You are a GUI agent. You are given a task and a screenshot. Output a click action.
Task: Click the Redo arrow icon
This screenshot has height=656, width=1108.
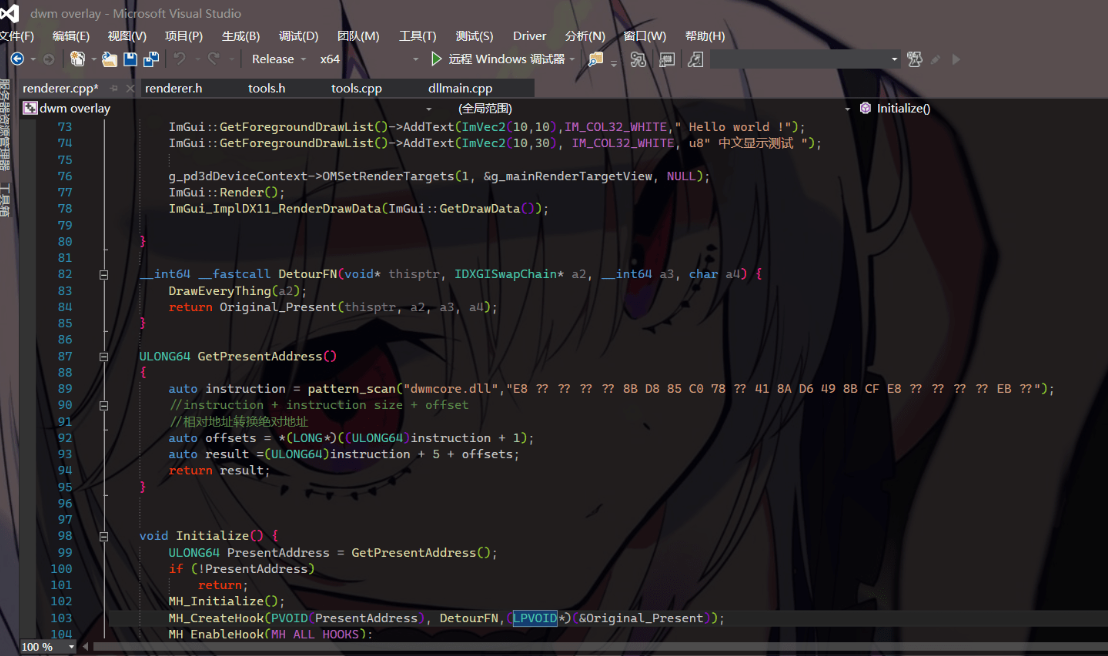click(x=213, y=59)
